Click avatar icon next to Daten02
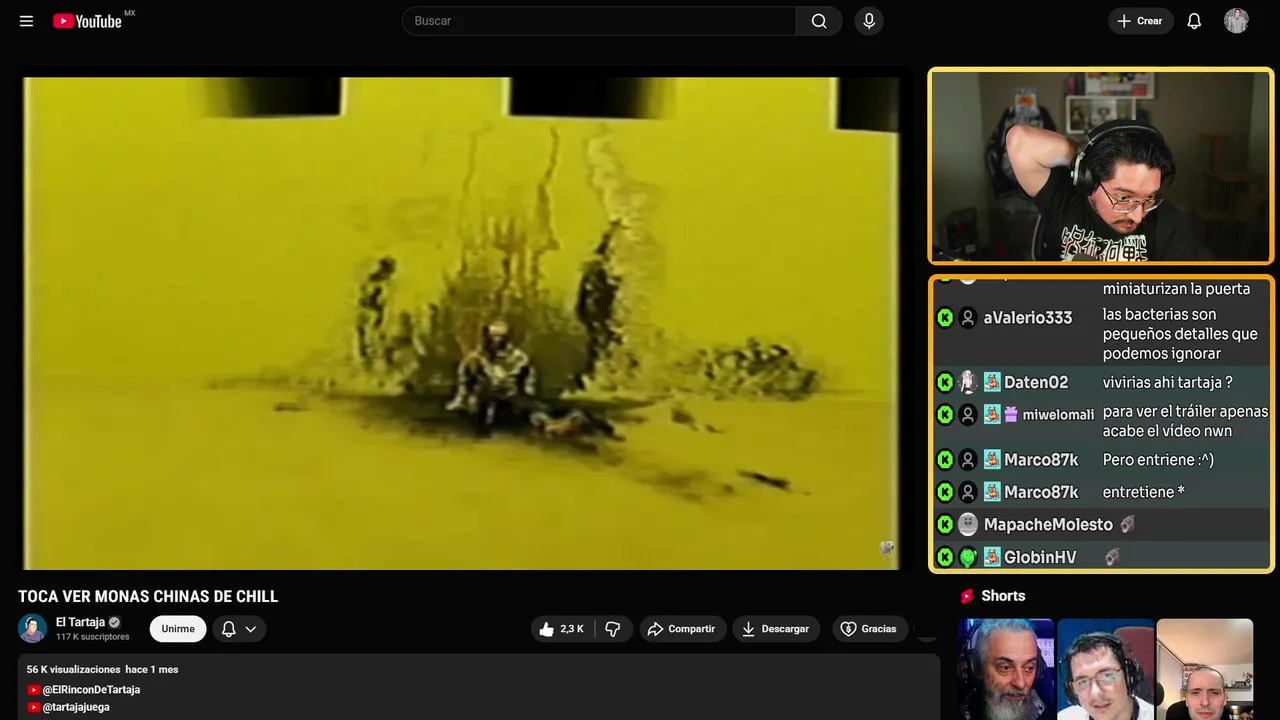Image resolution: width=1280 pixels, height=720 pixels. pyautogui.click(x=968, y=382)
